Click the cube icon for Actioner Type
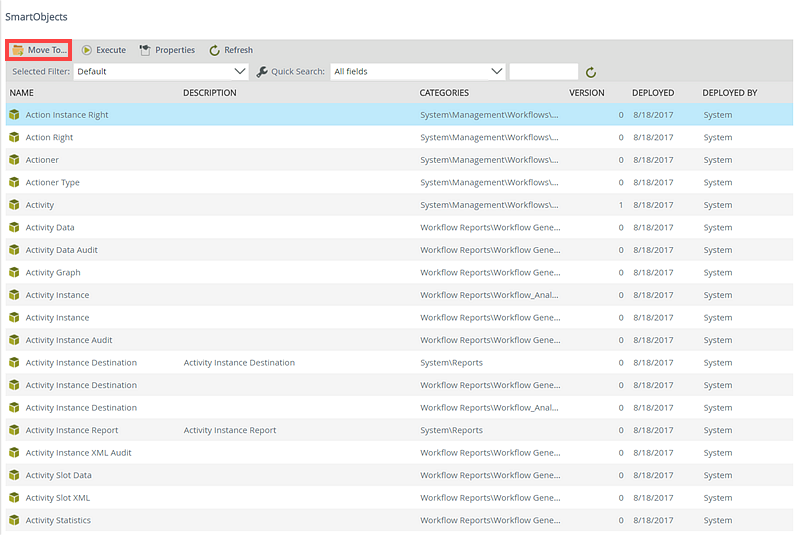 pyautogui.click(x=14, y=183)
